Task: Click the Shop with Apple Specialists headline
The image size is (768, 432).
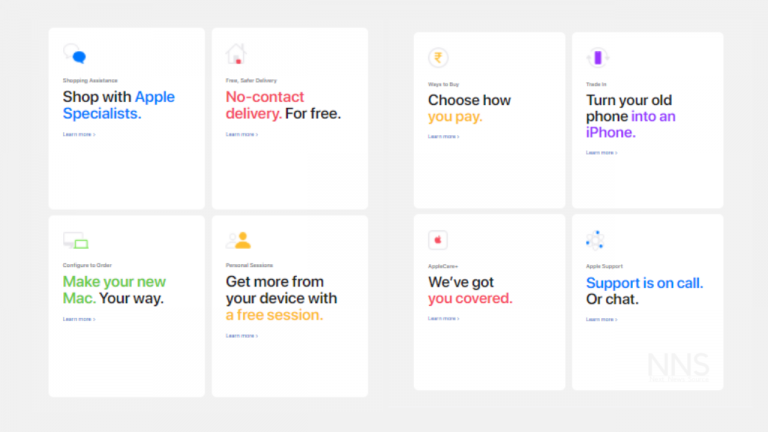Action: pos(119,105)
